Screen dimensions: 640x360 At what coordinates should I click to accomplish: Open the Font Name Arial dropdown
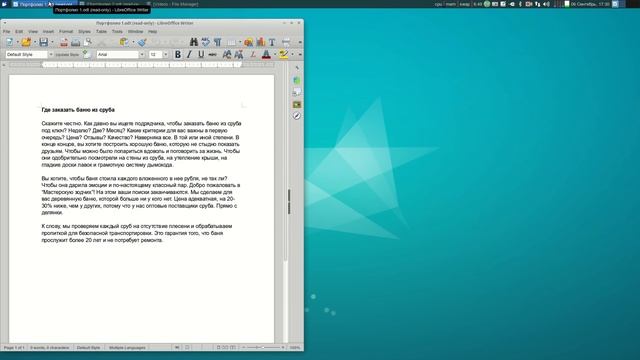click(142, 54)
